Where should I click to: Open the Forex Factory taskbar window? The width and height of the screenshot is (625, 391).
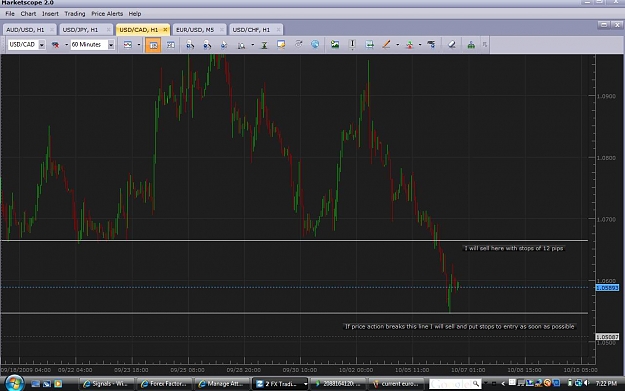click(164, 384)
